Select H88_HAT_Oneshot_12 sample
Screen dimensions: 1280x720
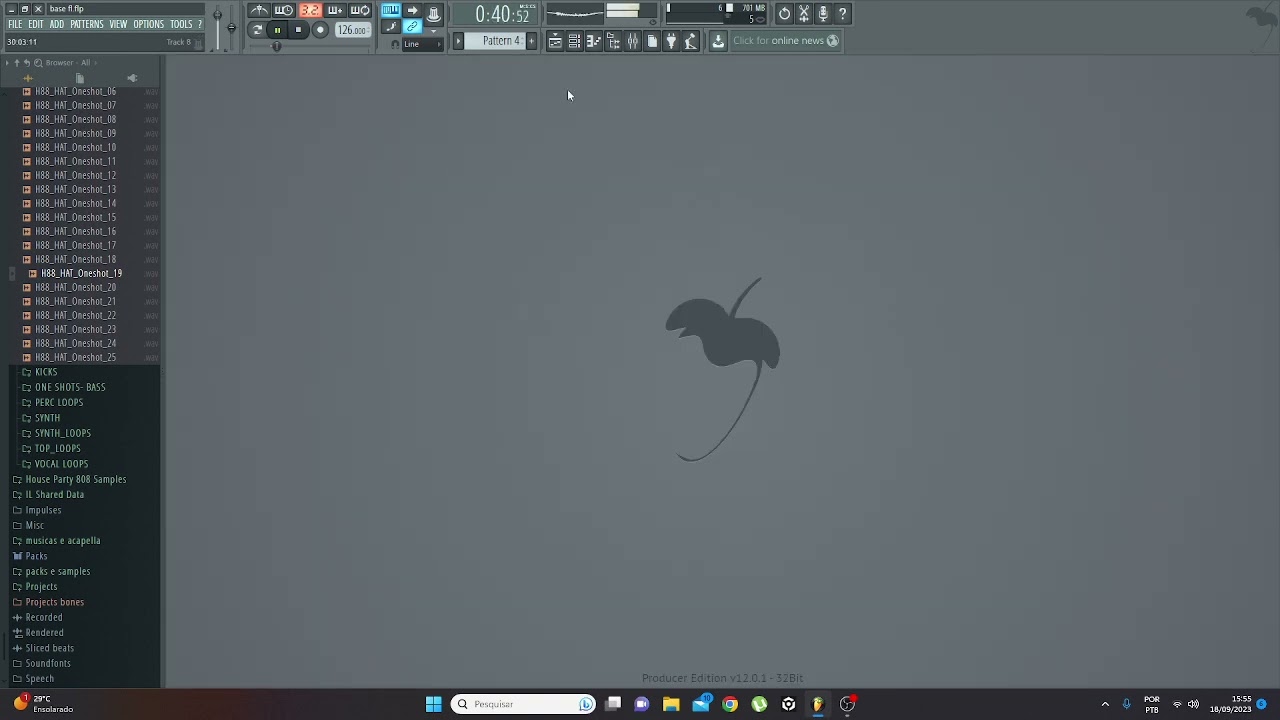[x=76, y=175]
